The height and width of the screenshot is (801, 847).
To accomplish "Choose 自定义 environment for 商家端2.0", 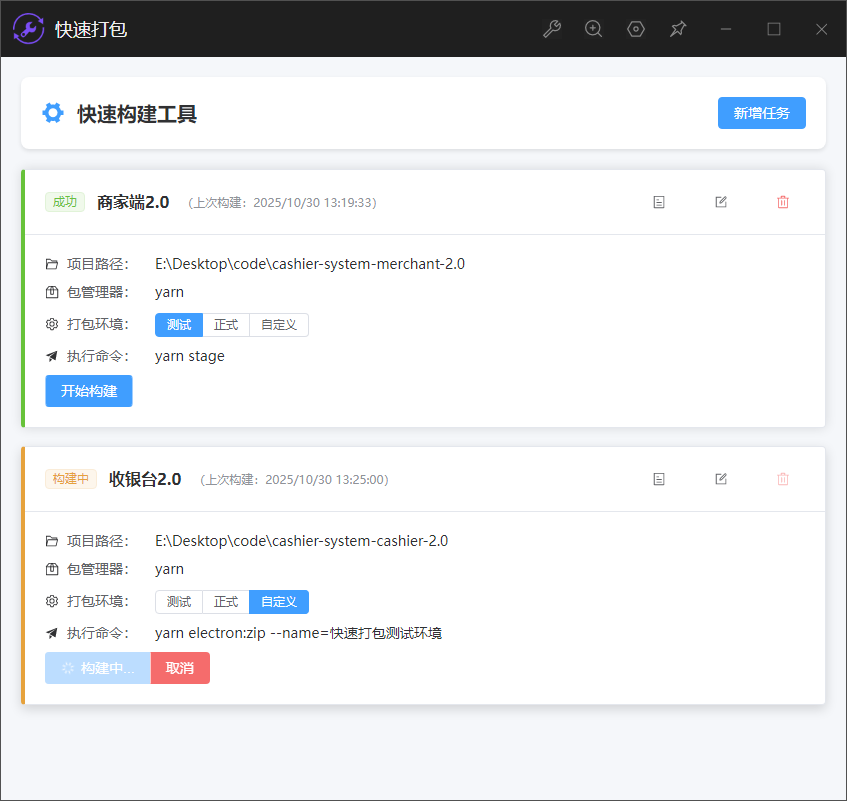I will 279,325.
